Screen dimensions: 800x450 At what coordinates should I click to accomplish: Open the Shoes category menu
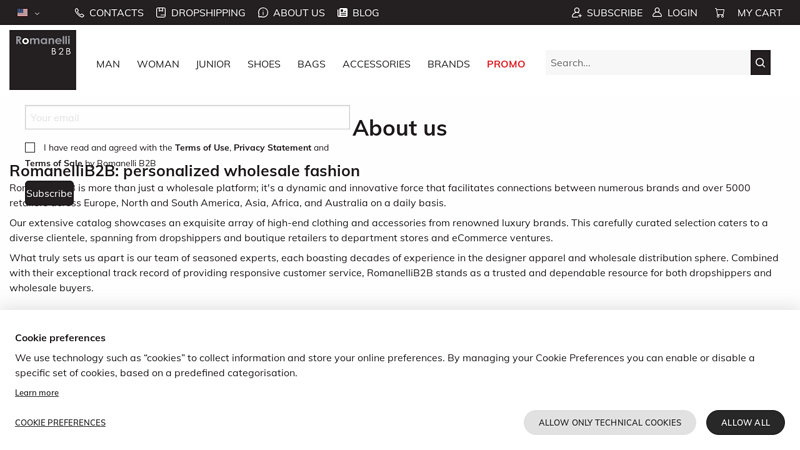click(x=264, y=64)
